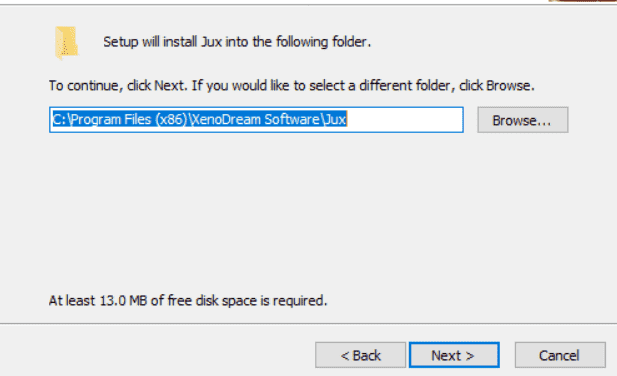Go back with the < Back button

(360, 355)
